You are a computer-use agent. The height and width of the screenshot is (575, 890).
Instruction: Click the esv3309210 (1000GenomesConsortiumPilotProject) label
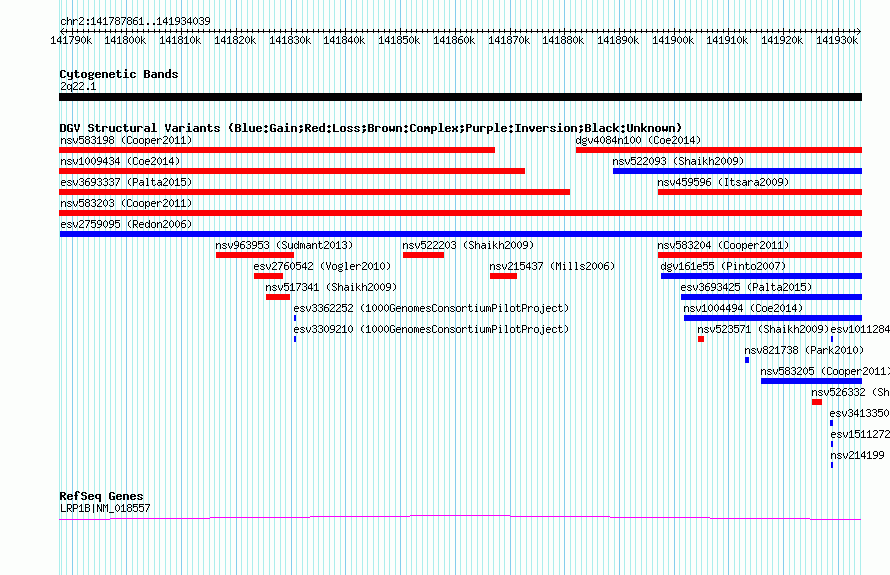click(431, 329)
